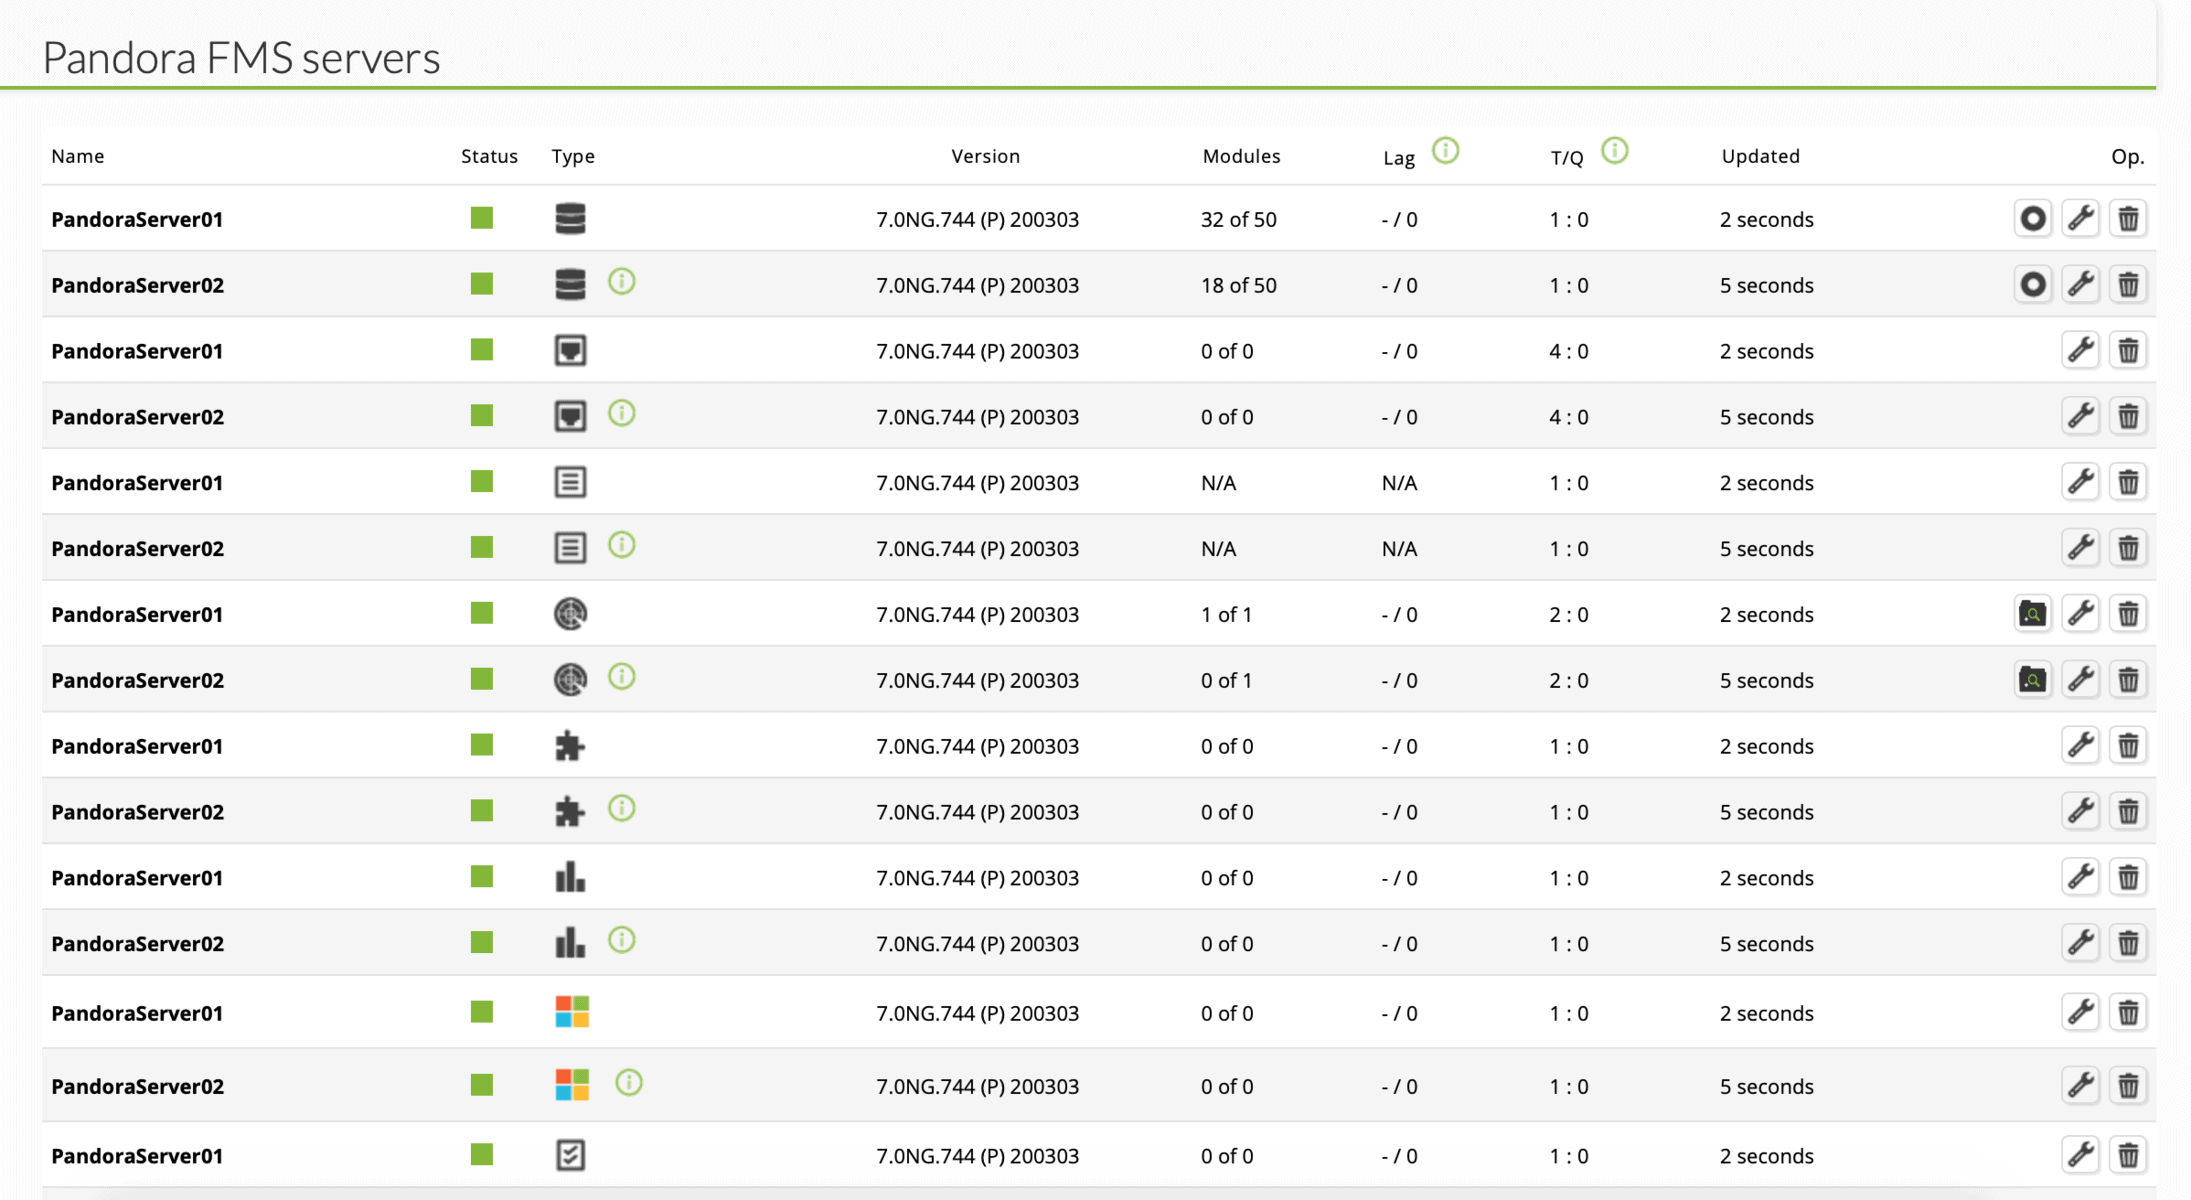Delete the server using trash icon in 18 of 50 row
The width and height of the screenshot is (2191, 1200).
2129,285
